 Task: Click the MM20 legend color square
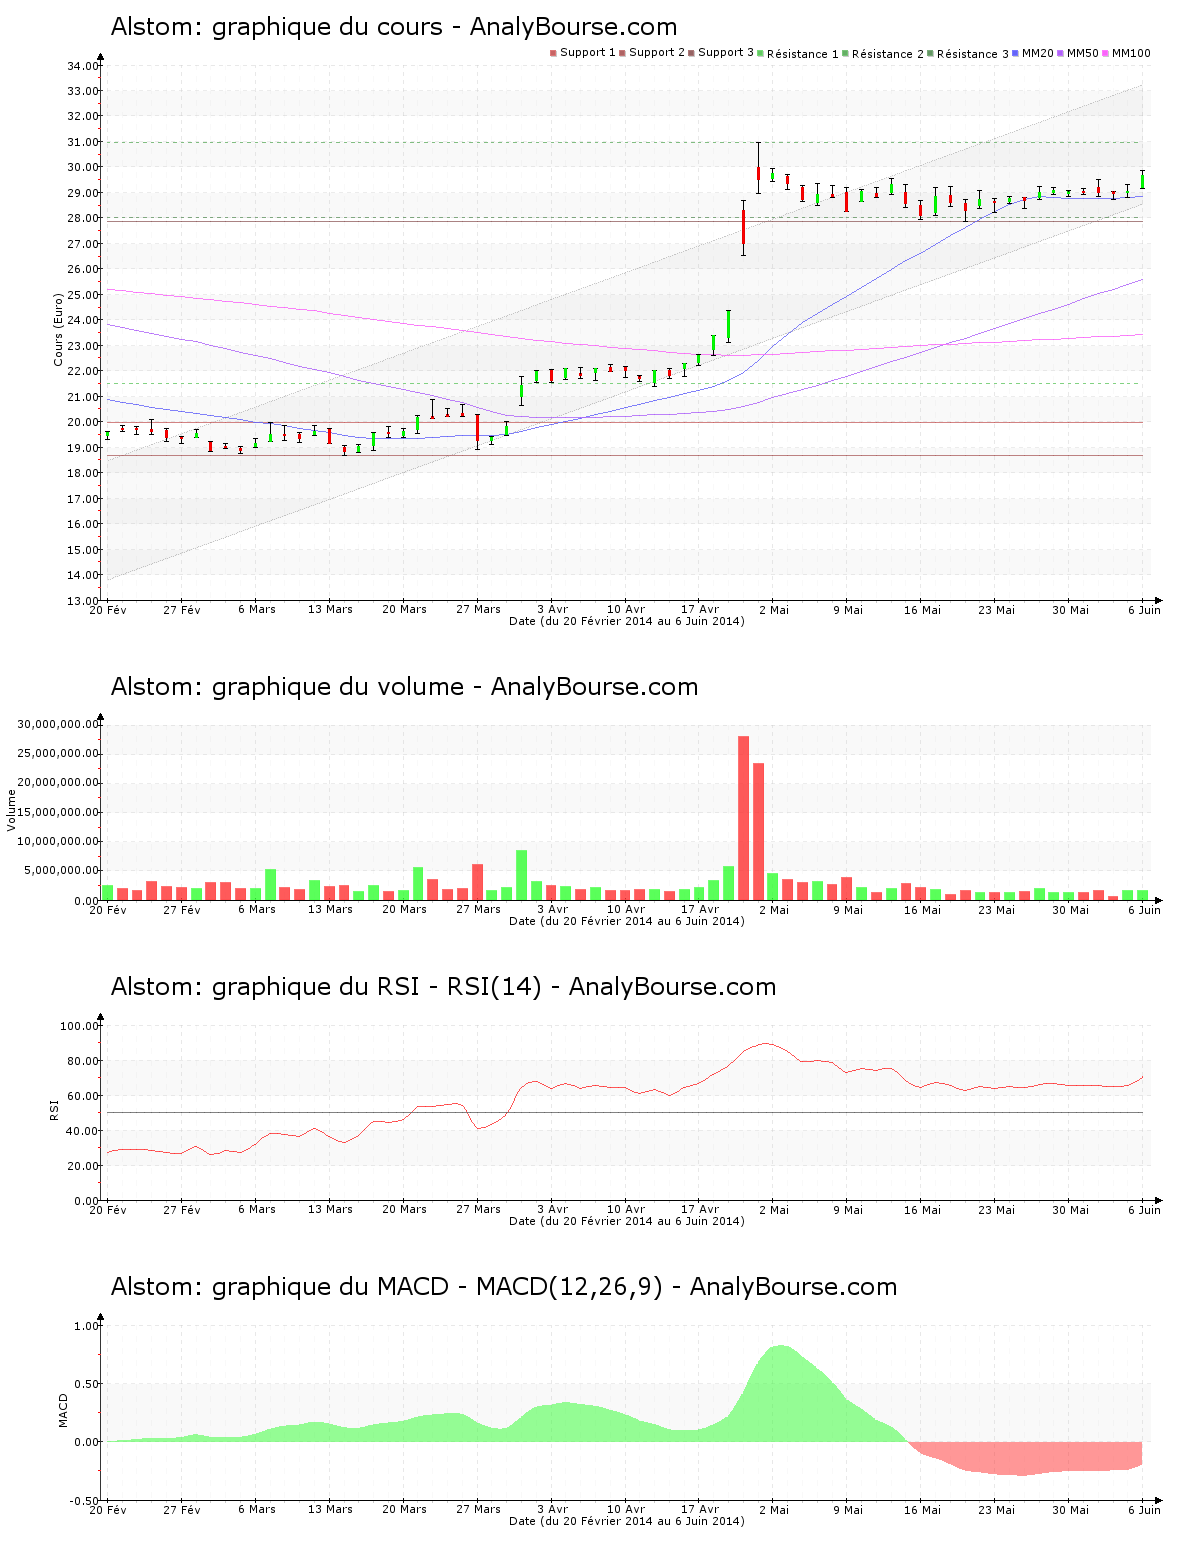pyautogui.click(x=1015, y=53)
